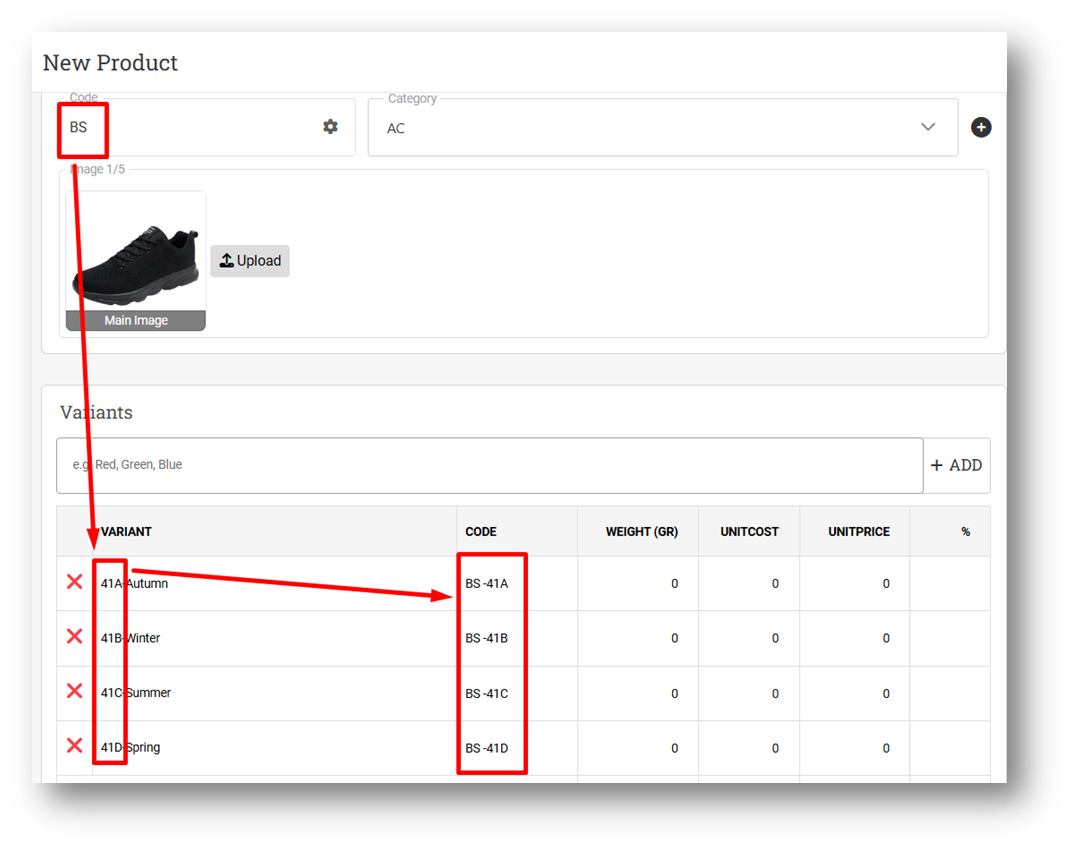Remove the 41C-Summer variant
This screenshot has width=1072, height=848.
pos(75,691)
